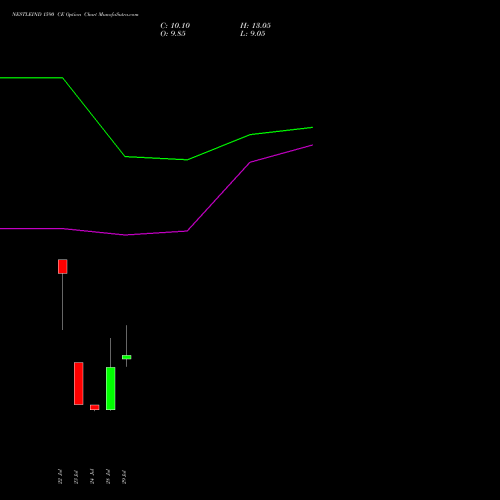The image size is (500, 500).
Task: Select the open value O: 9.85
Action: [x=173, y=34]
